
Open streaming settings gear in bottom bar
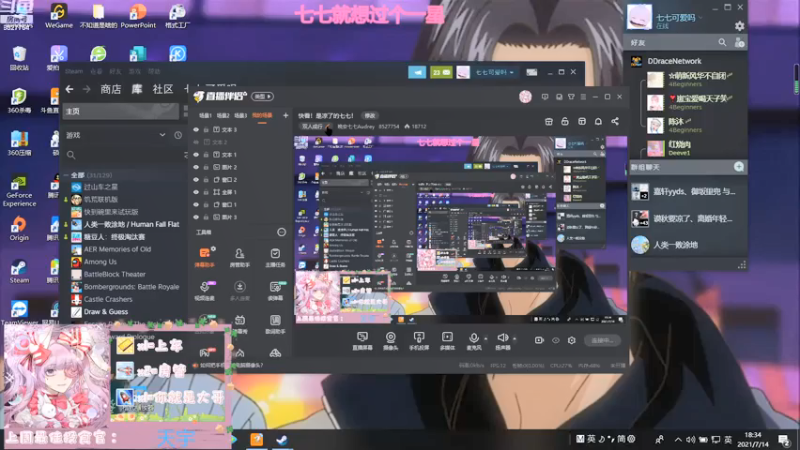click(x=571, y=340)
